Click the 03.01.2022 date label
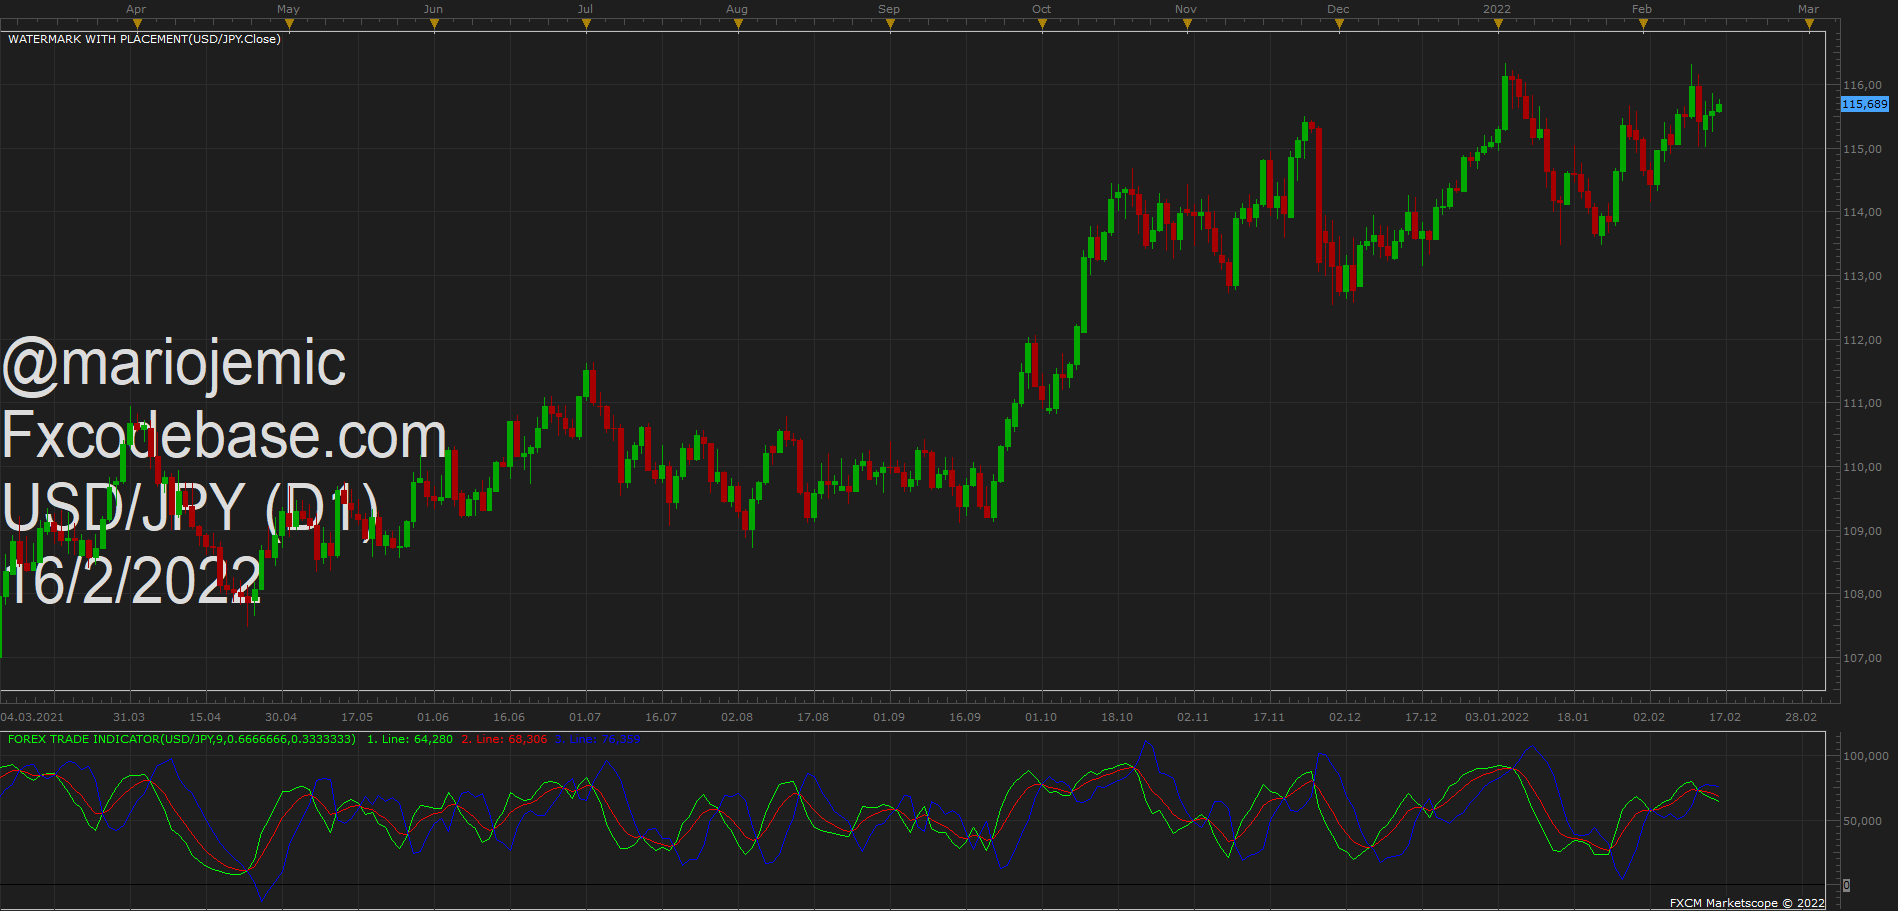This screenshot has width=1898, height=911. pos(1497,717)
